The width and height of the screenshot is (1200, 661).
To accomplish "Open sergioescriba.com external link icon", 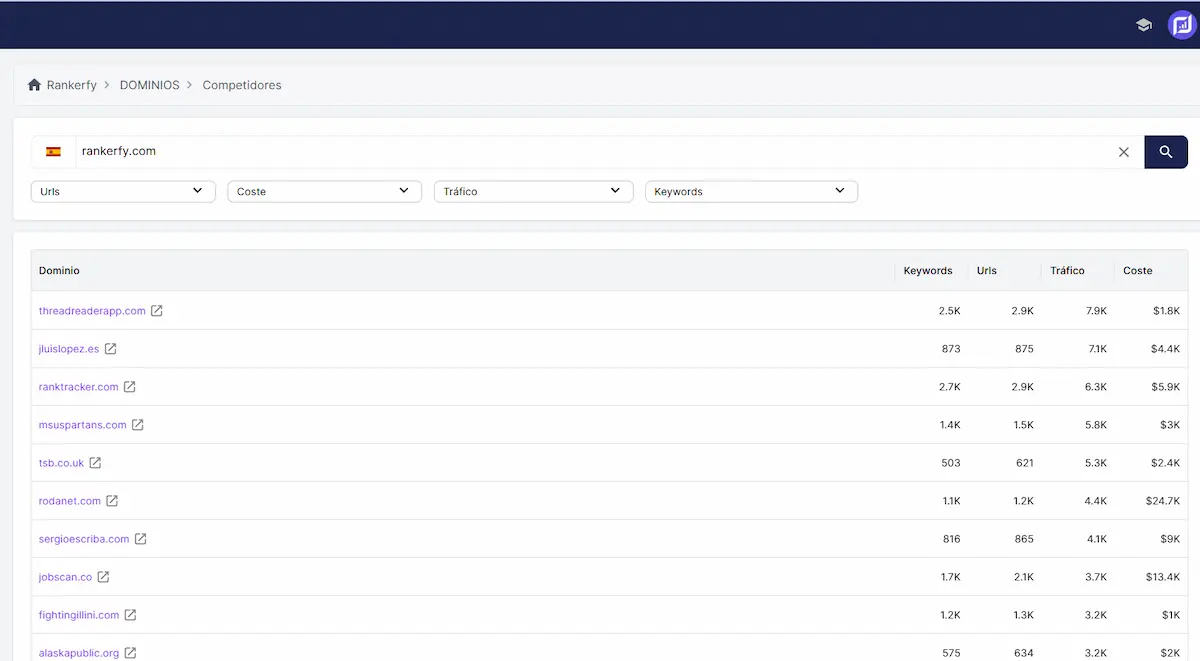I will [141, 539].
